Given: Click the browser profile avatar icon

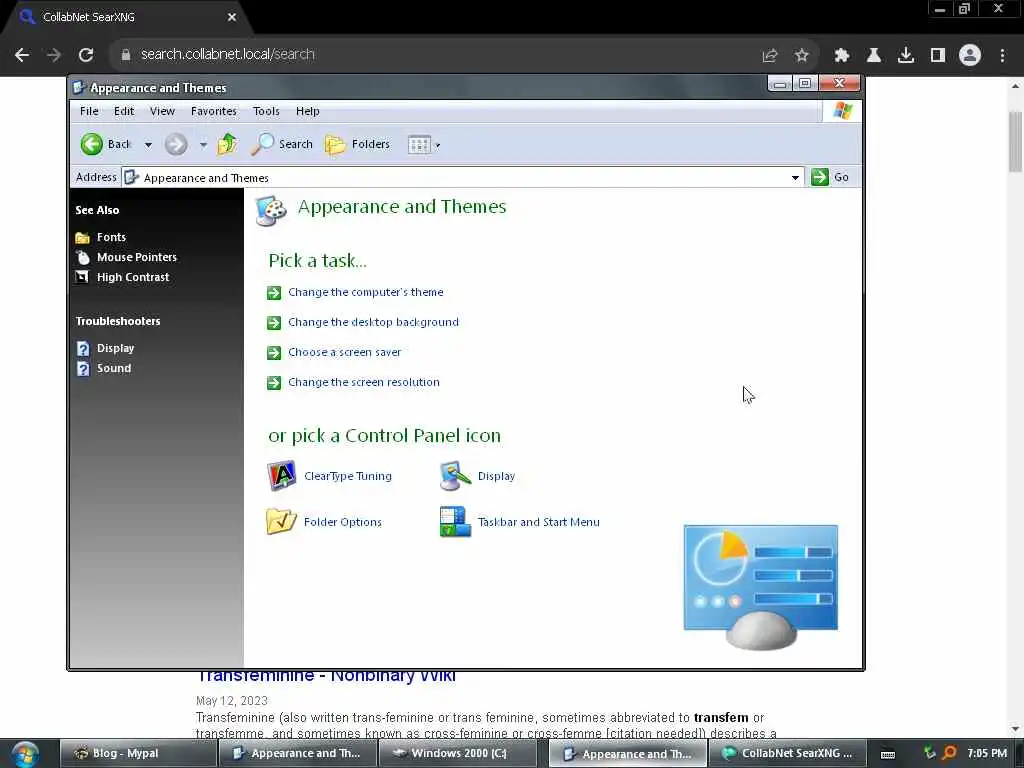Looking at the screenshot, I should tap(970, 55).
